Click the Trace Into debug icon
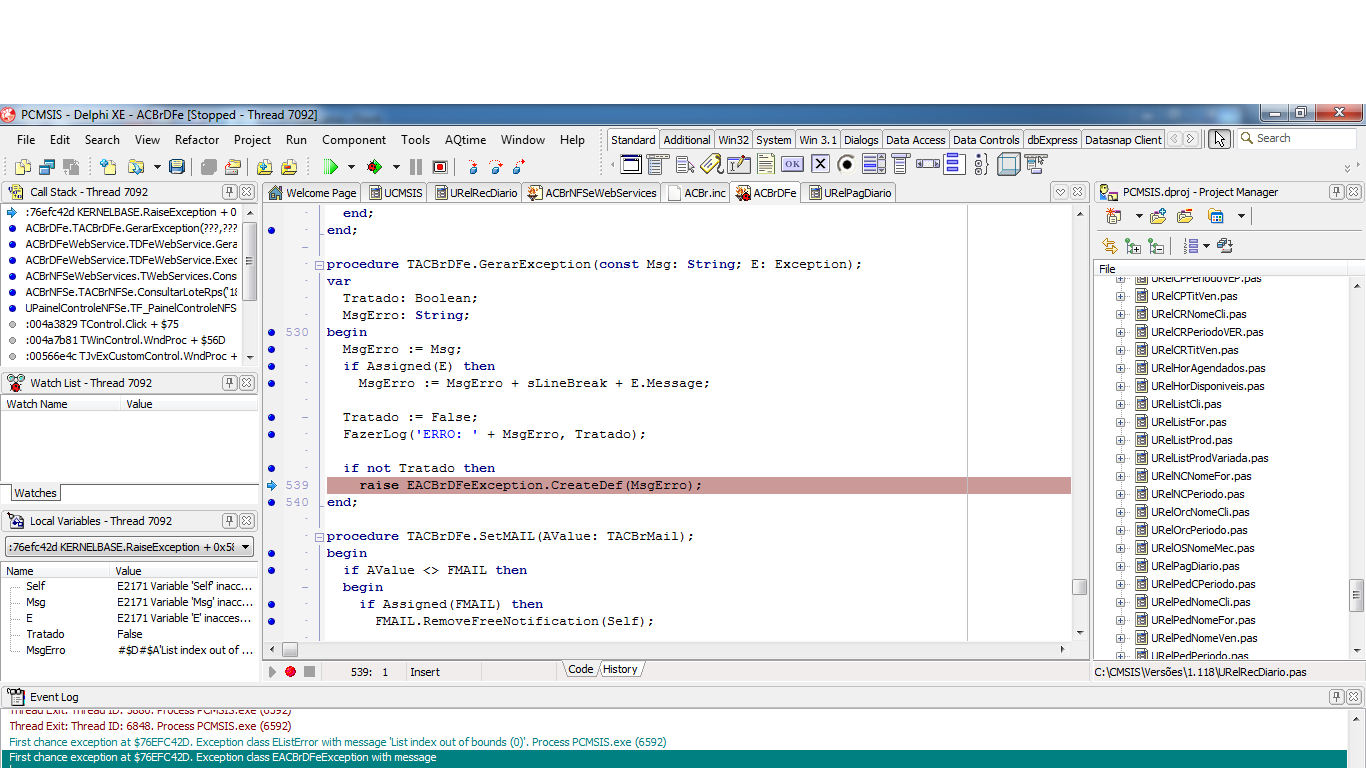Screen dimensions: 1366x768 coord(473,167)
